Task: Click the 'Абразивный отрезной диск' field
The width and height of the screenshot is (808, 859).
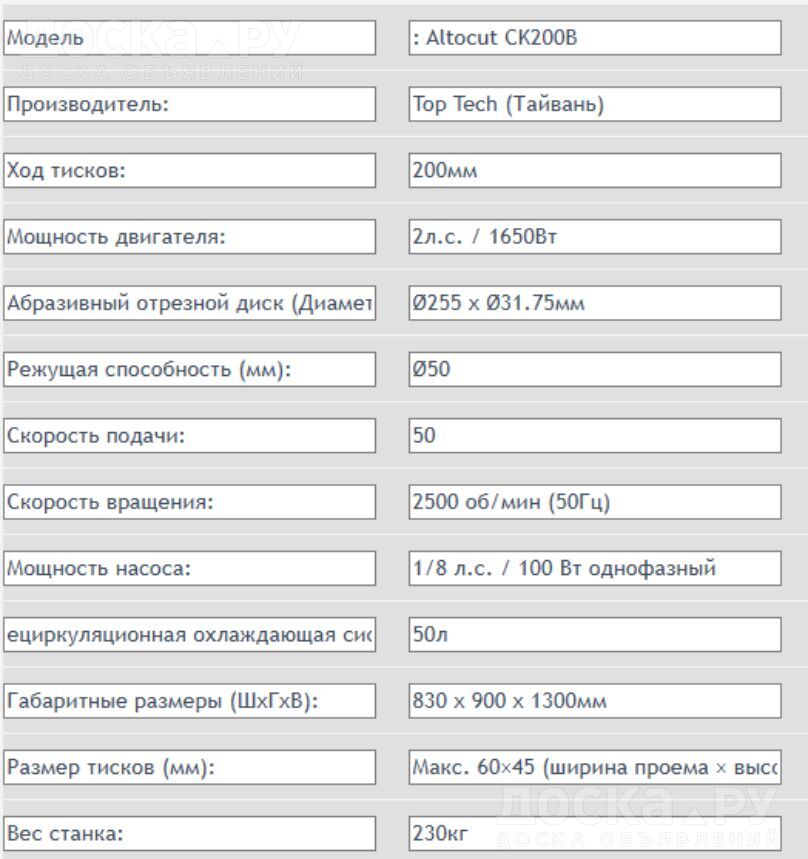Action: (x=189, y=304)
